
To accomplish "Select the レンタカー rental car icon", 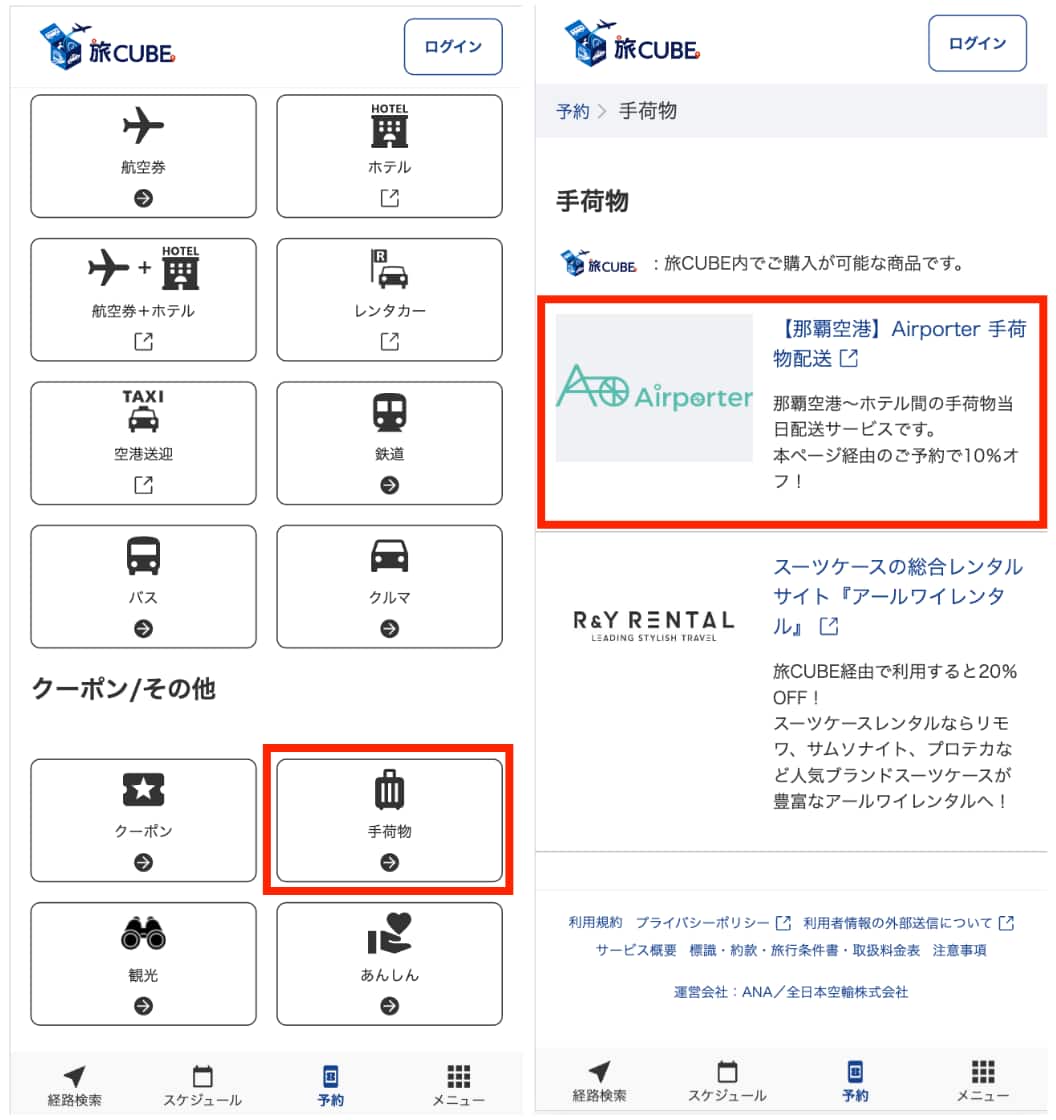I will click(389, 269).
